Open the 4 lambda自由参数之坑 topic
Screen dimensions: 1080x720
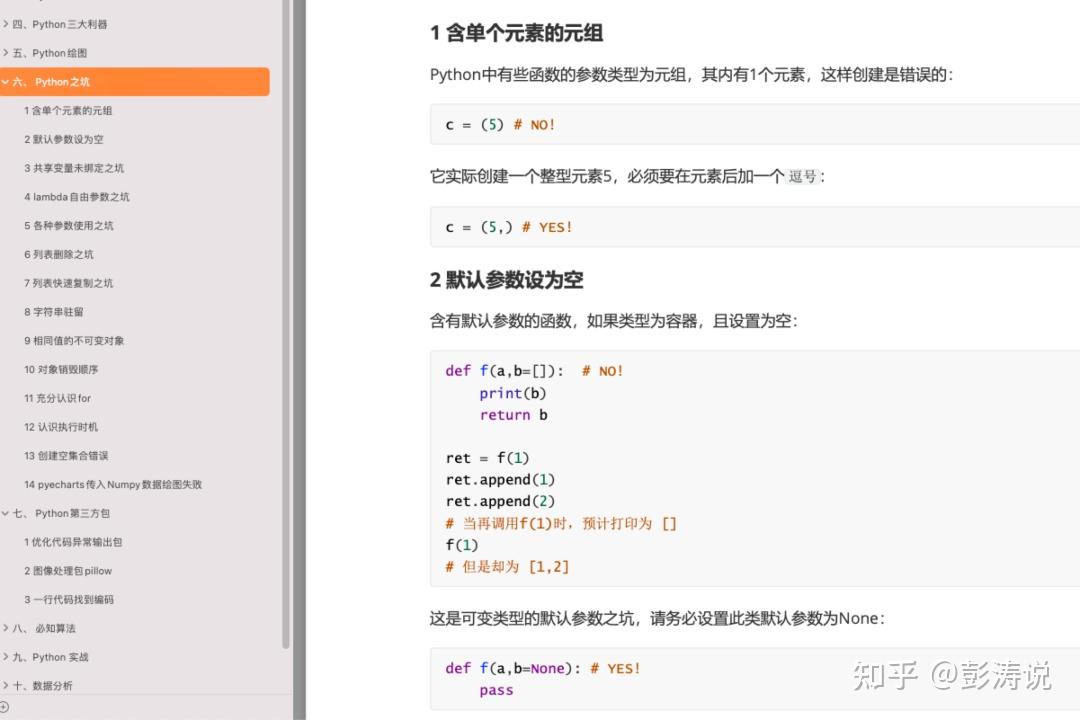coord(80,196)
